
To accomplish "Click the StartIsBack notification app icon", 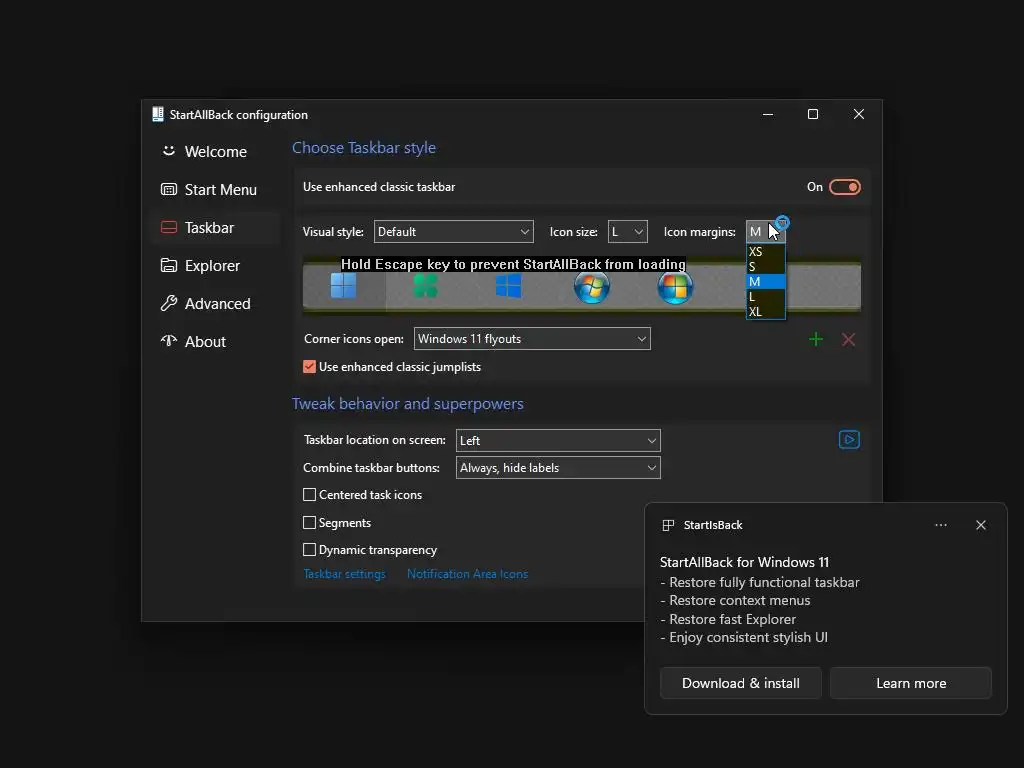I will [668, 525].
